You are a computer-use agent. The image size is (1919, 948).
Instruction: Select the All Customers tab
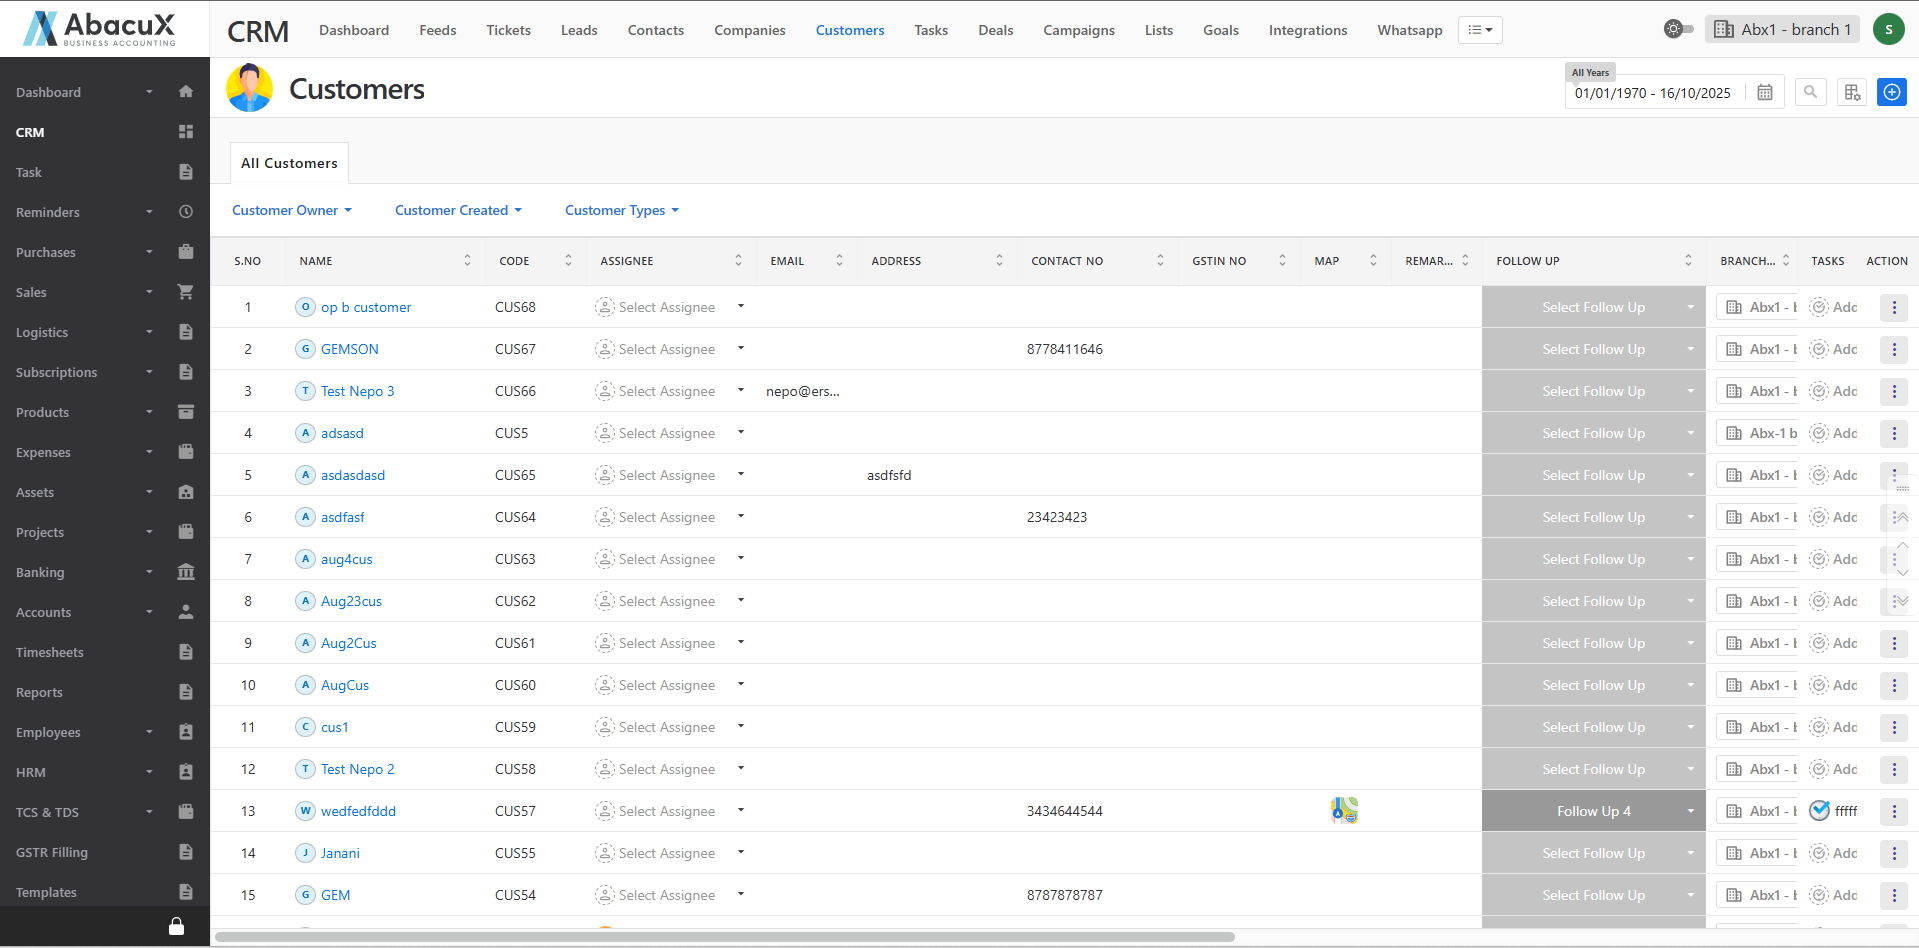coord(289,163)
